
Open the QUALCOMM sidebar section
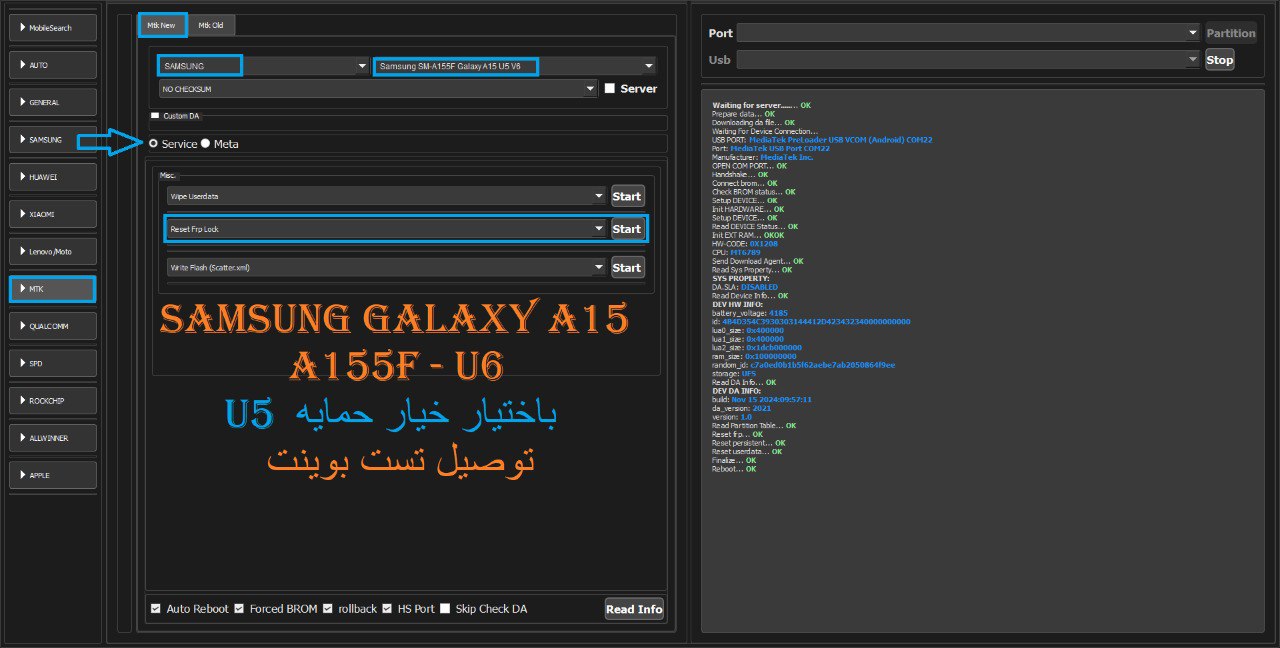point(53,326)
